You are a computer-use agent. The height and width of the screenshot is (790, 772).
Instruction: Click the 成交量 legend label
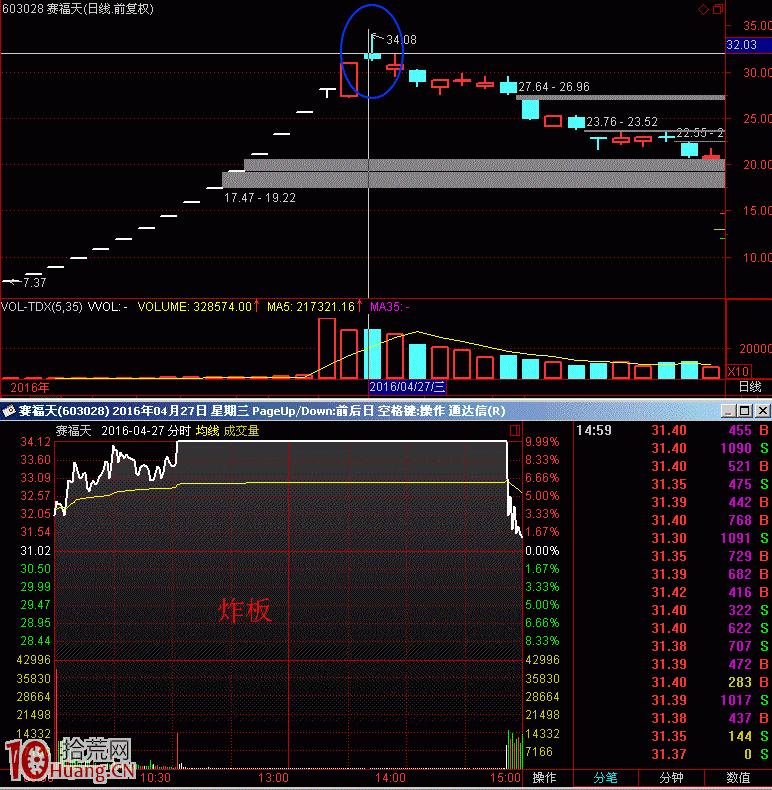241,431
